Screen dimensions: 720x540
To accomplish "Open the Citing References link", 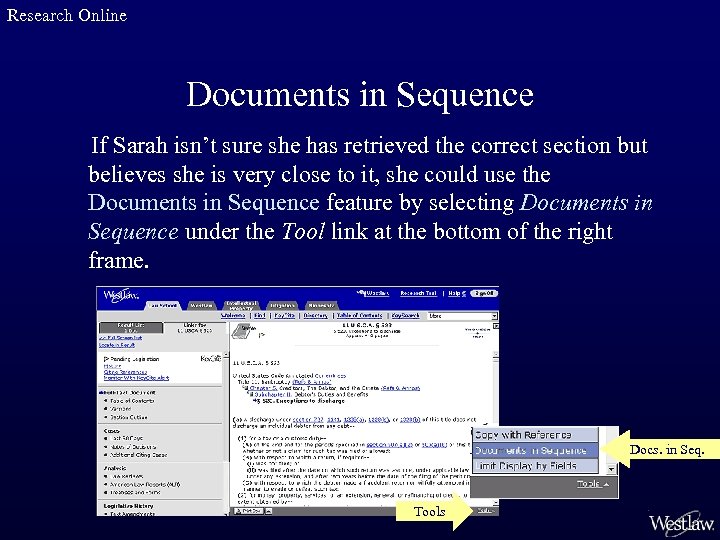I will click(x=125, y=372).
